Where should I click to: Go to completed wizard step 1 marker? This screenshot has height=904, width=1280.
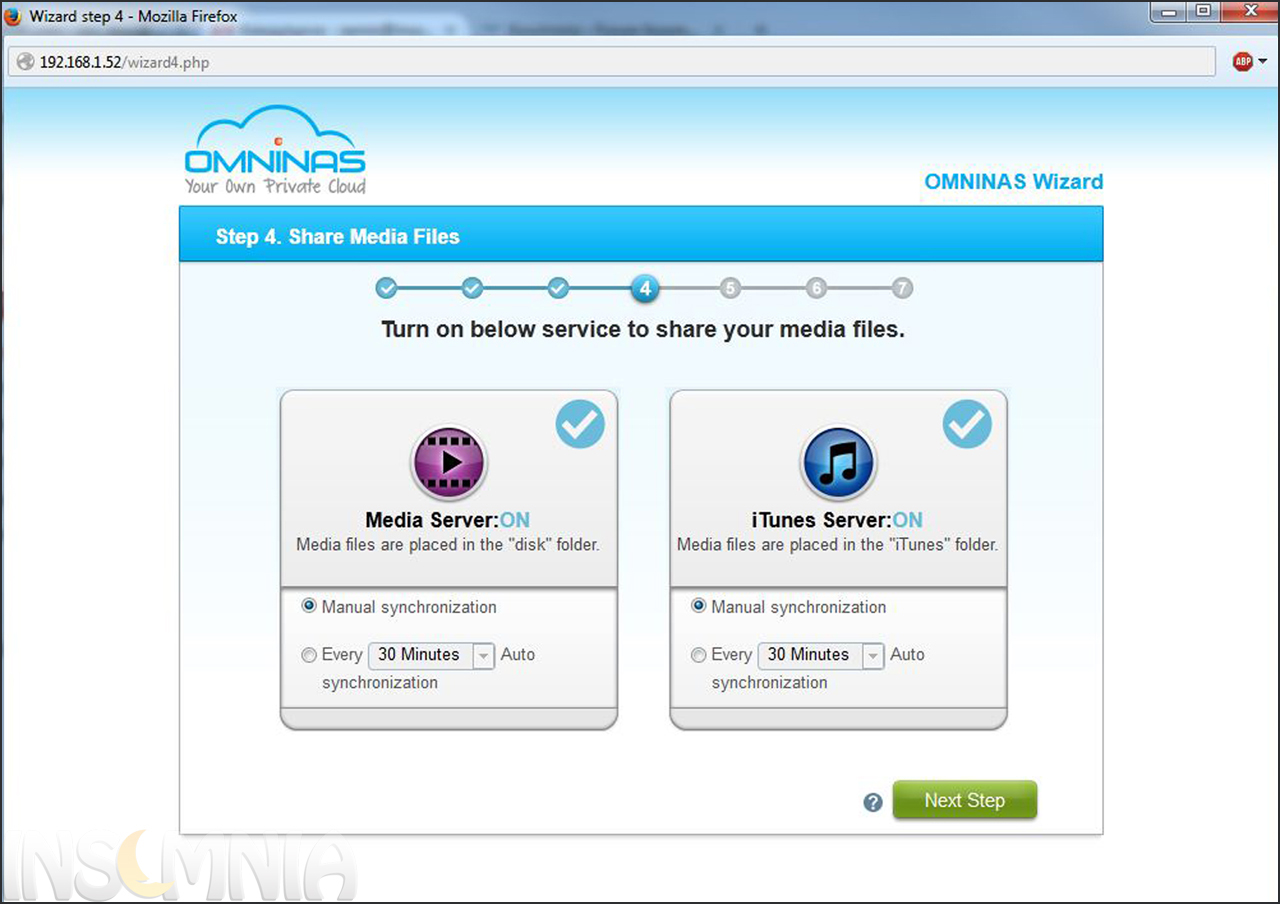click(x=386, y=289)
